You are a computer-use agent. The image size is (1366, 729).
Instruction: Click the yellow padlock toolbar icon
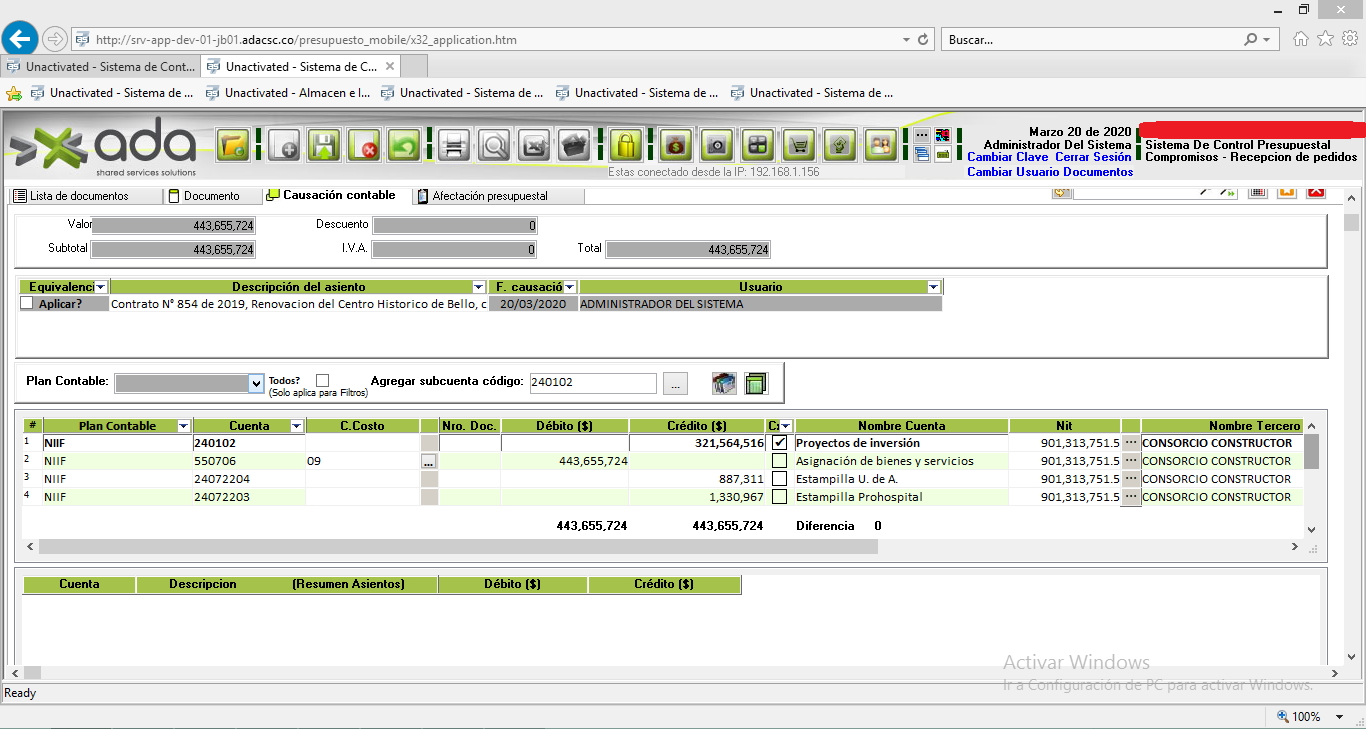(626, 146)
